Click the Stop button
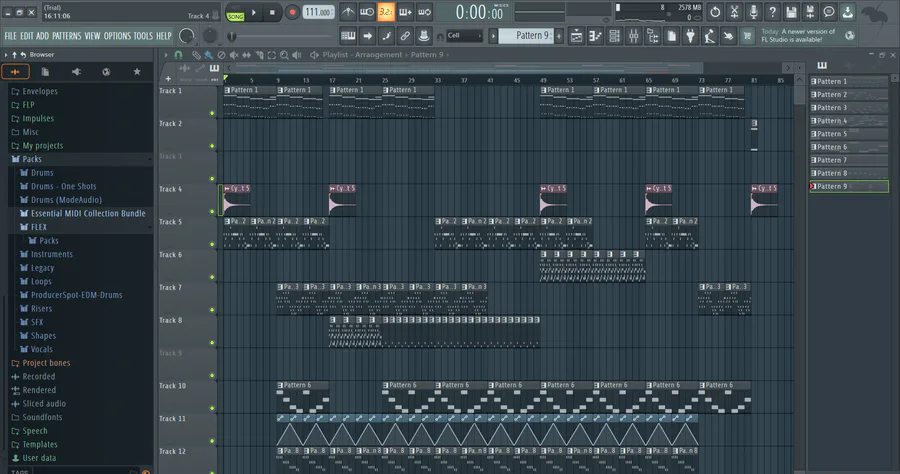Image resolution: width=900 pixels, height=474 pixels. [272, 13]
